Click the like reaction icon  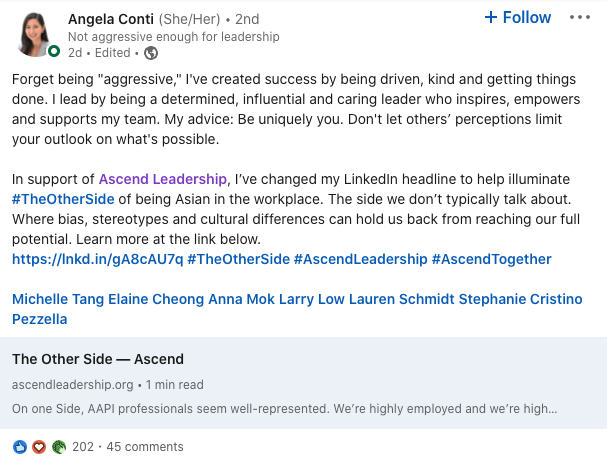(21, 446)
